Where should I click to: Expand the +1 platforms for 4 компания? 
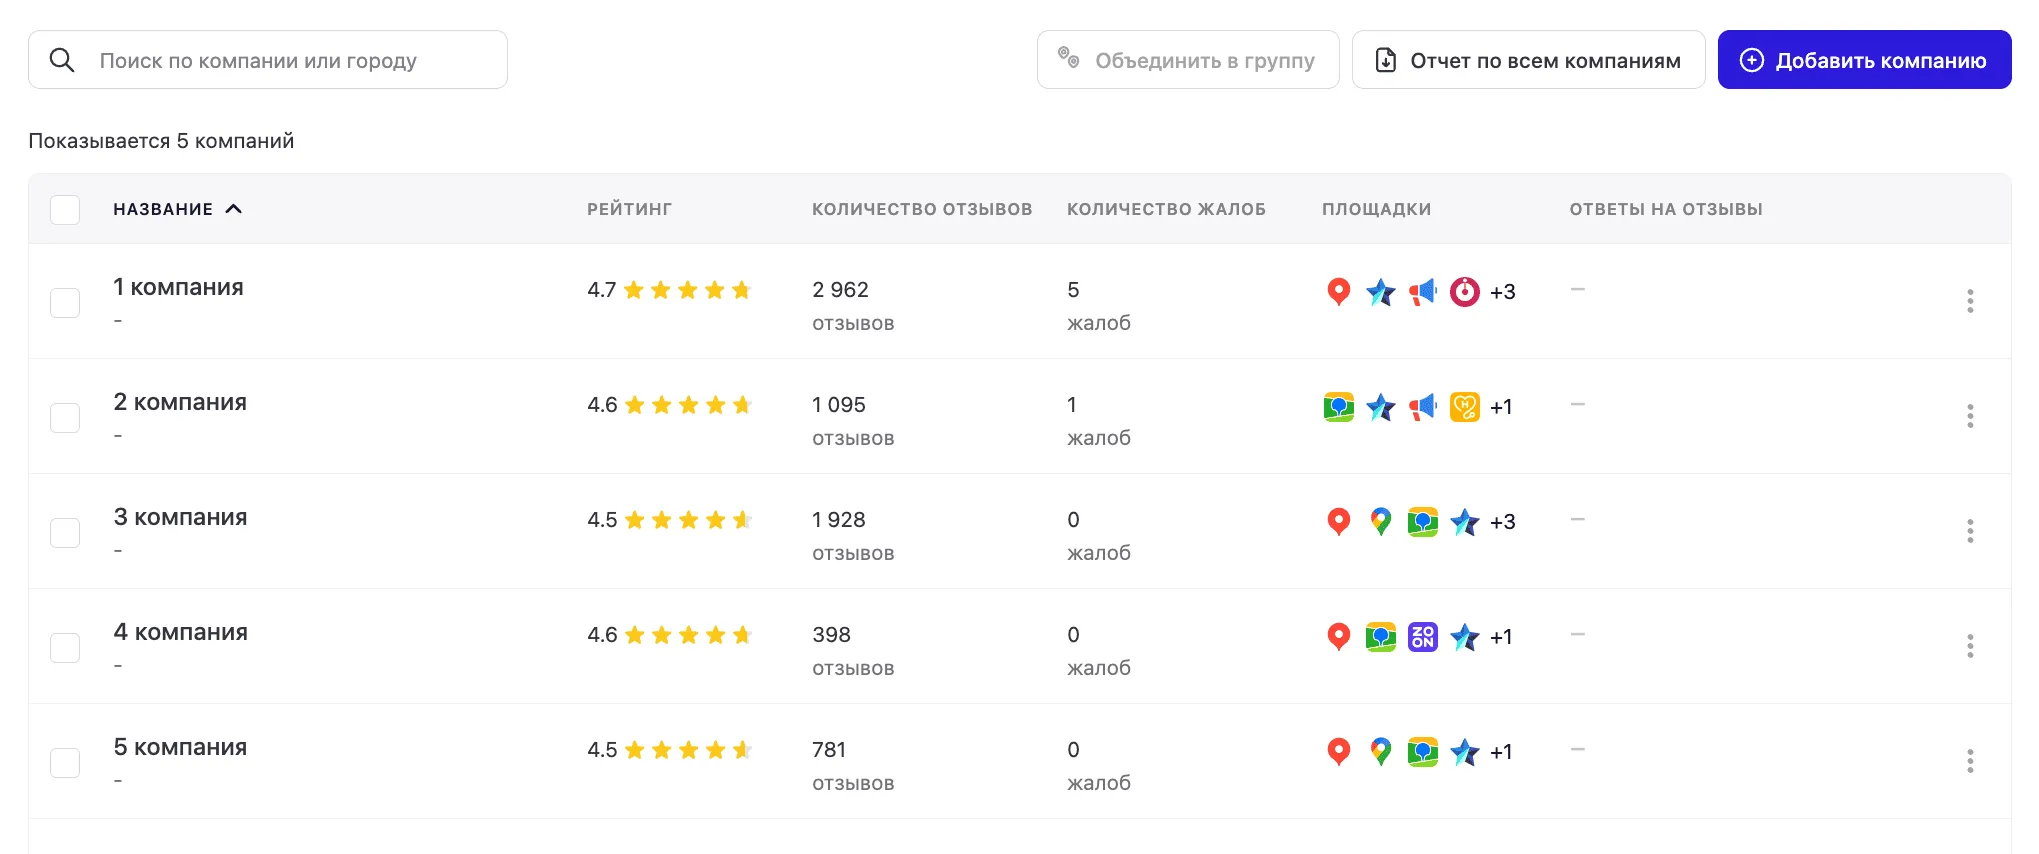(1501, 637)
